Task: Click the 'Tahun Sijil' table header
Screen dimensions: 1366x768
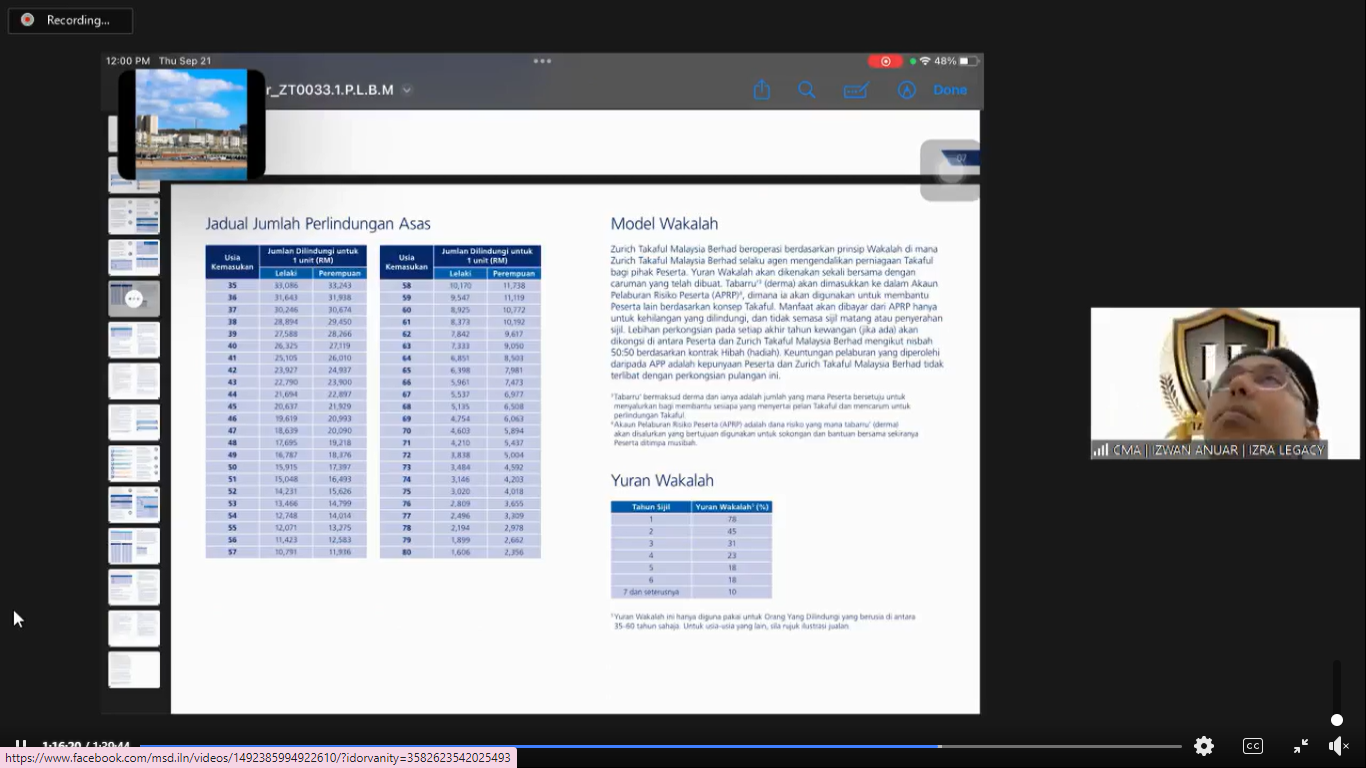Action: click(651, 507)
